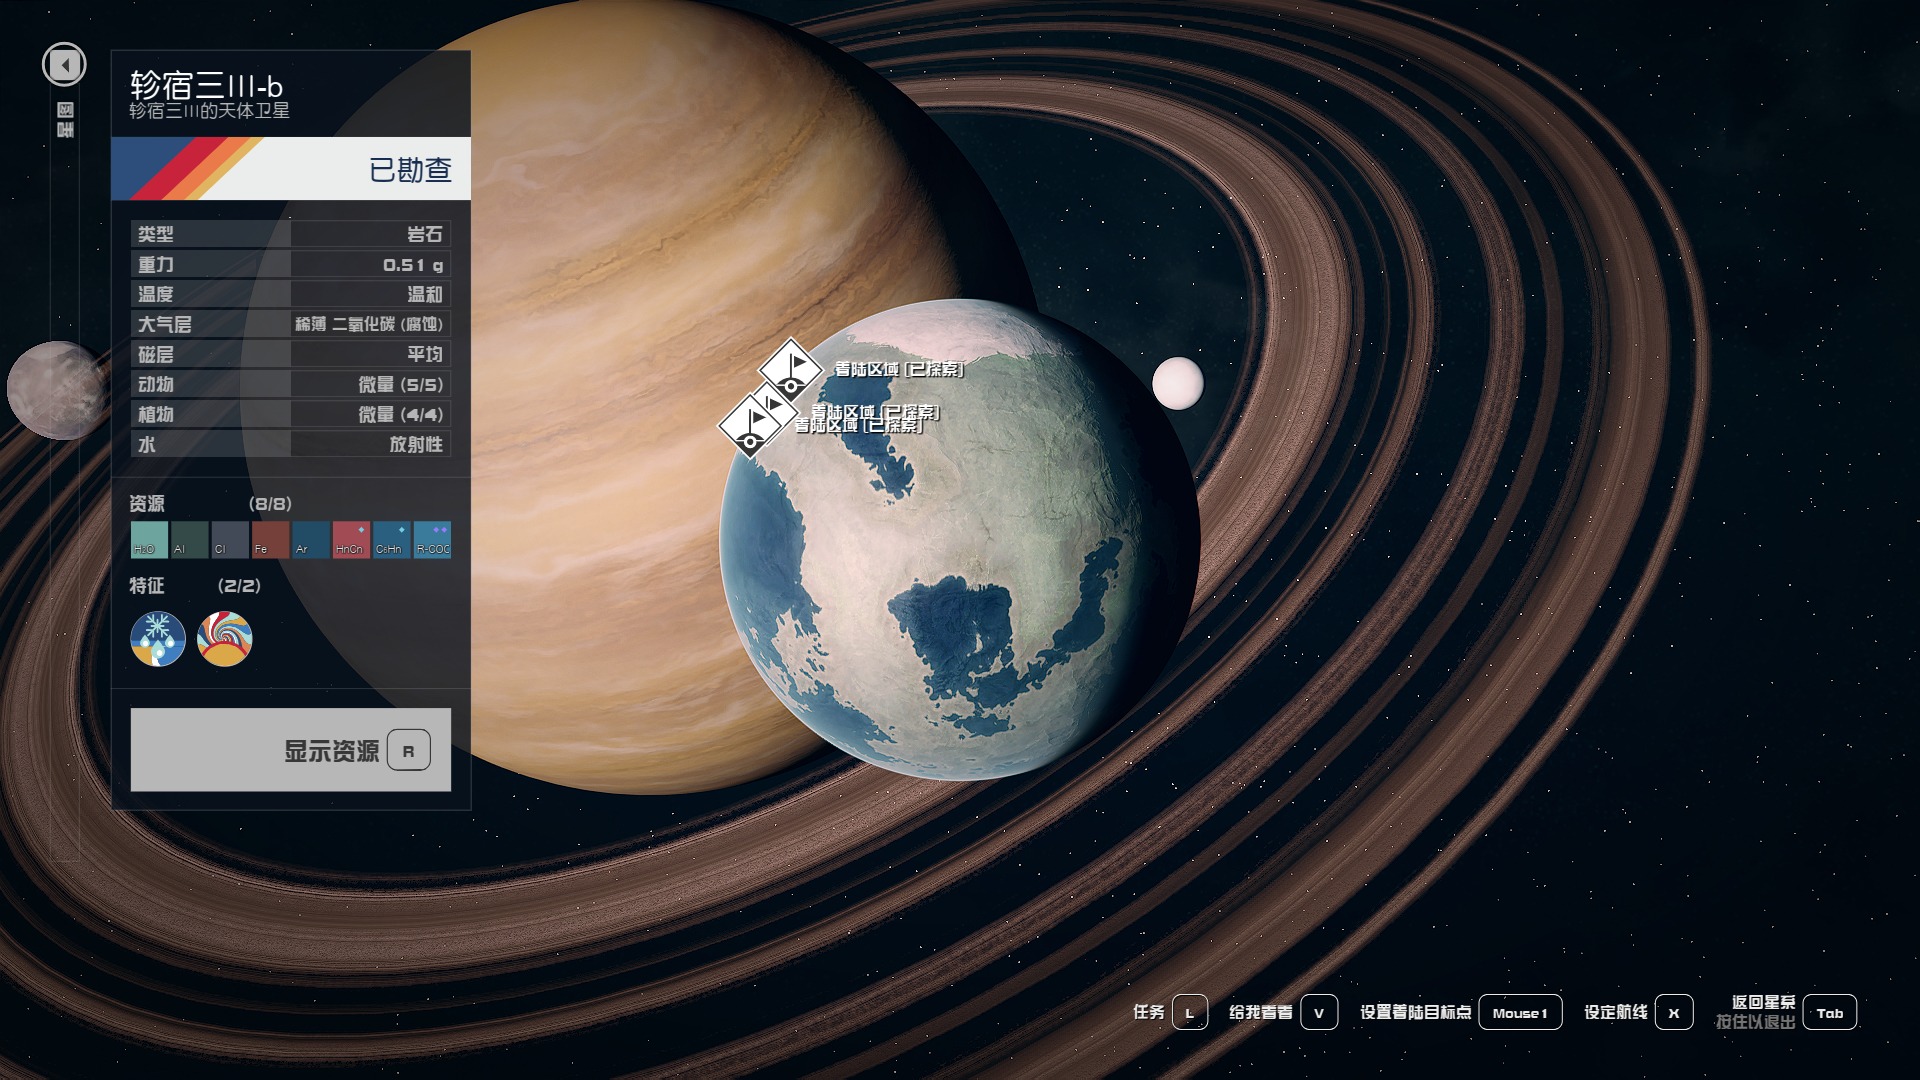Click the 显示资源 show resources button
The width and height of the screenshot is (1920, 1080).
tap(291, 750)
